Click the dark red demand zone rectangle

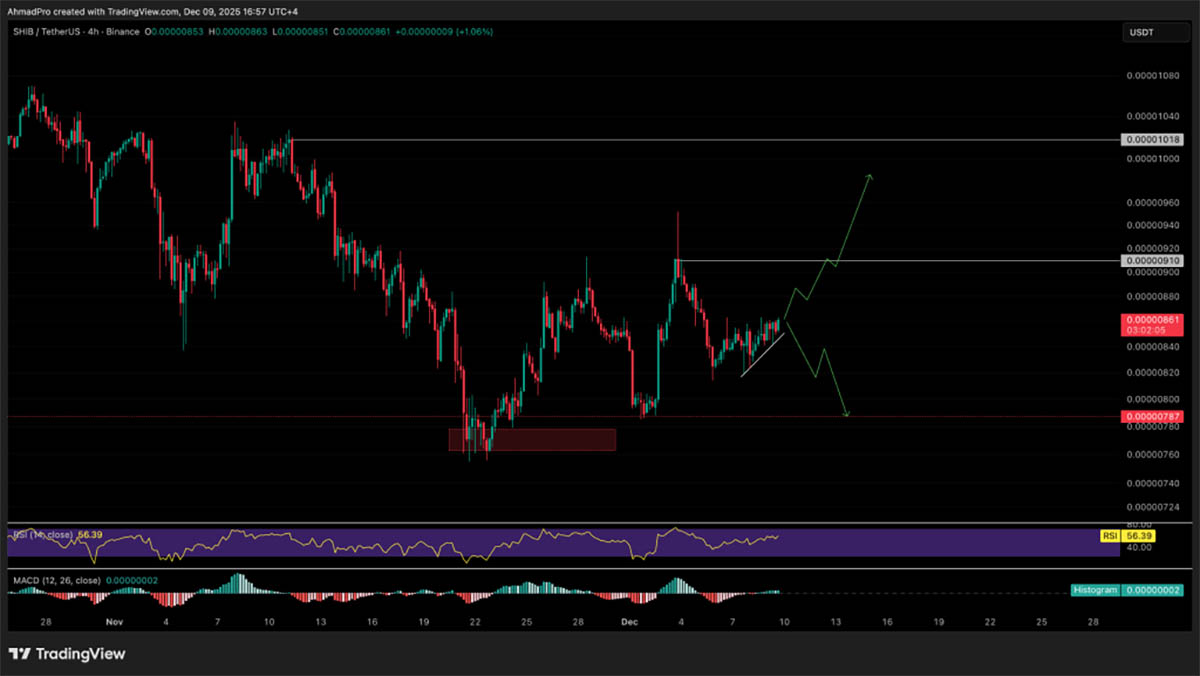pyautogui.click(x=532, y=439)
